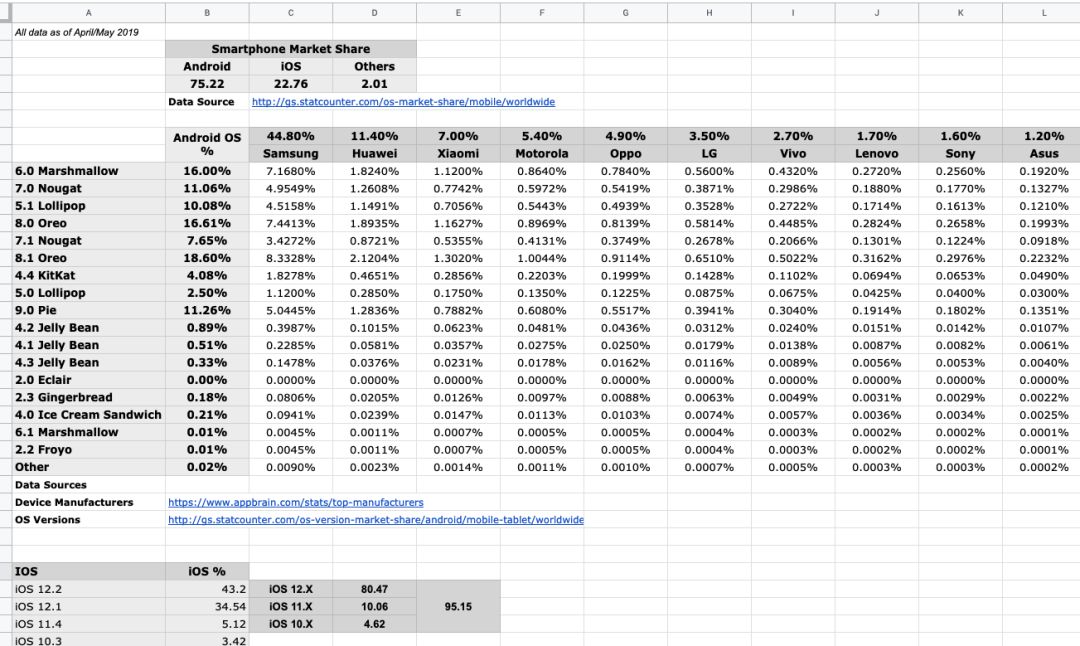The width and height of the screenshot is (1080, 646).
Task: Open the statcounter OS market share link
Action: pos(403,102)
